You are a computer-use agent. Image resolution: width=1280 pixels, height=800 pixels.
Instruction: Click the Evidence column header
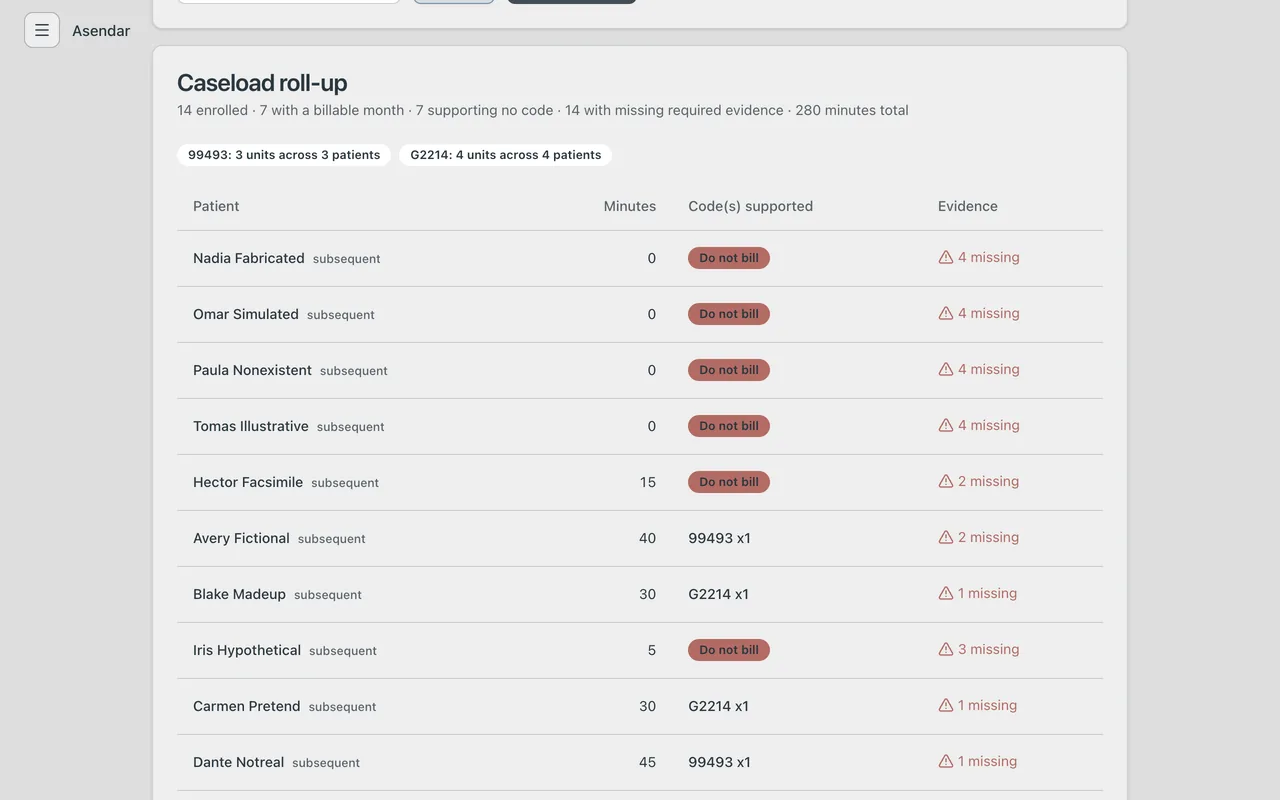click(x=968, y=206)
